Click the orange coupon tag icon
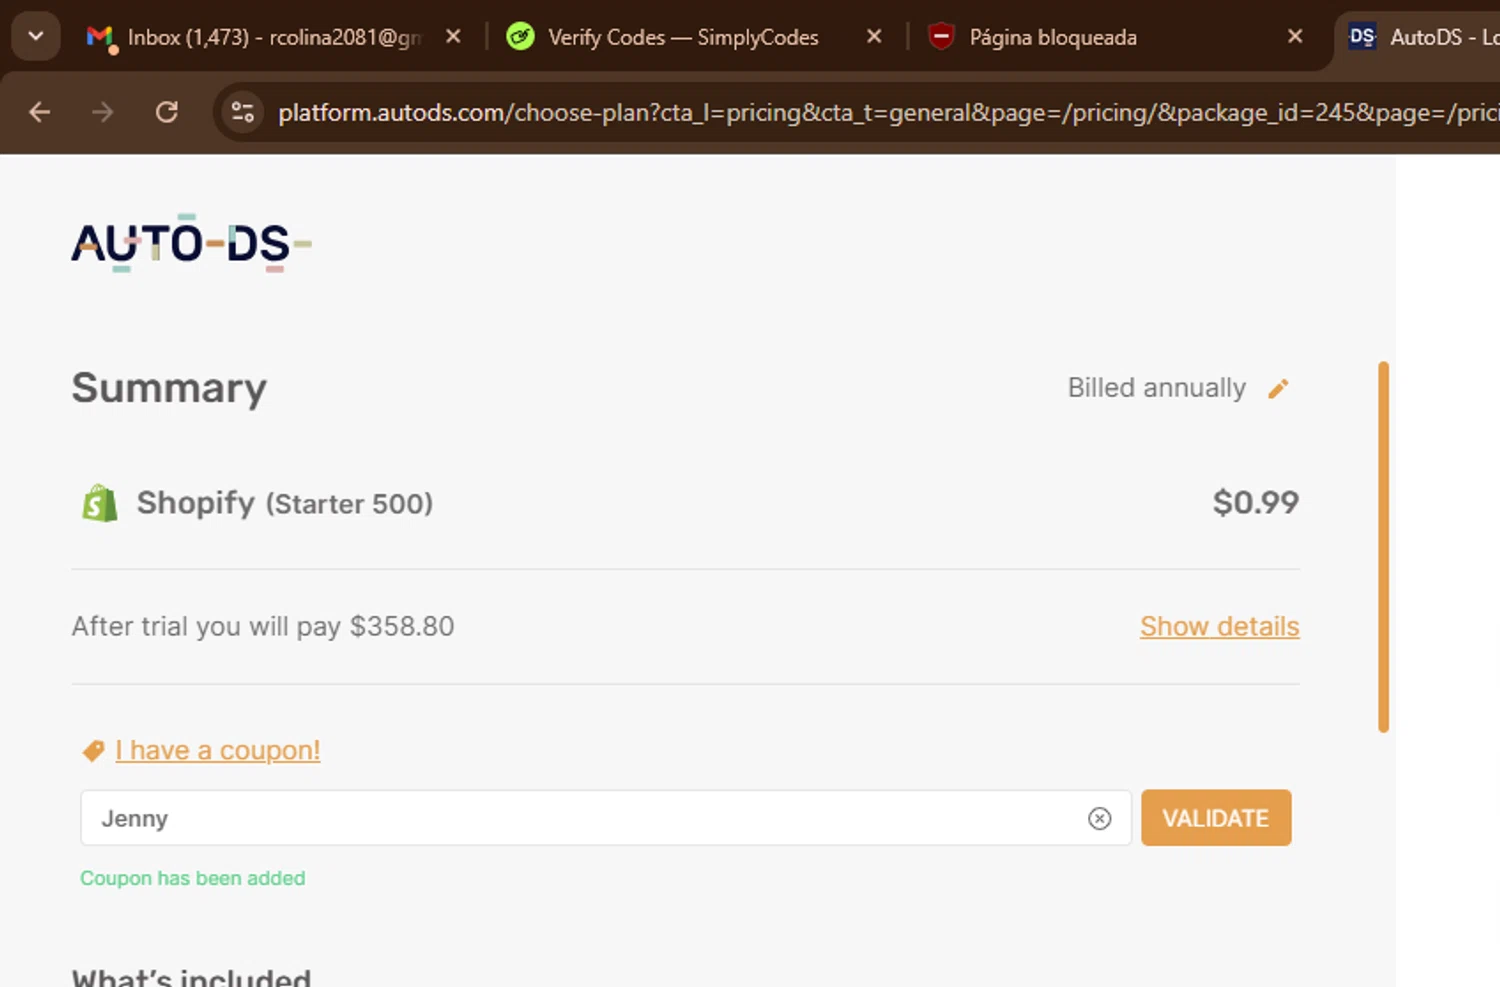 click(93, 751)
